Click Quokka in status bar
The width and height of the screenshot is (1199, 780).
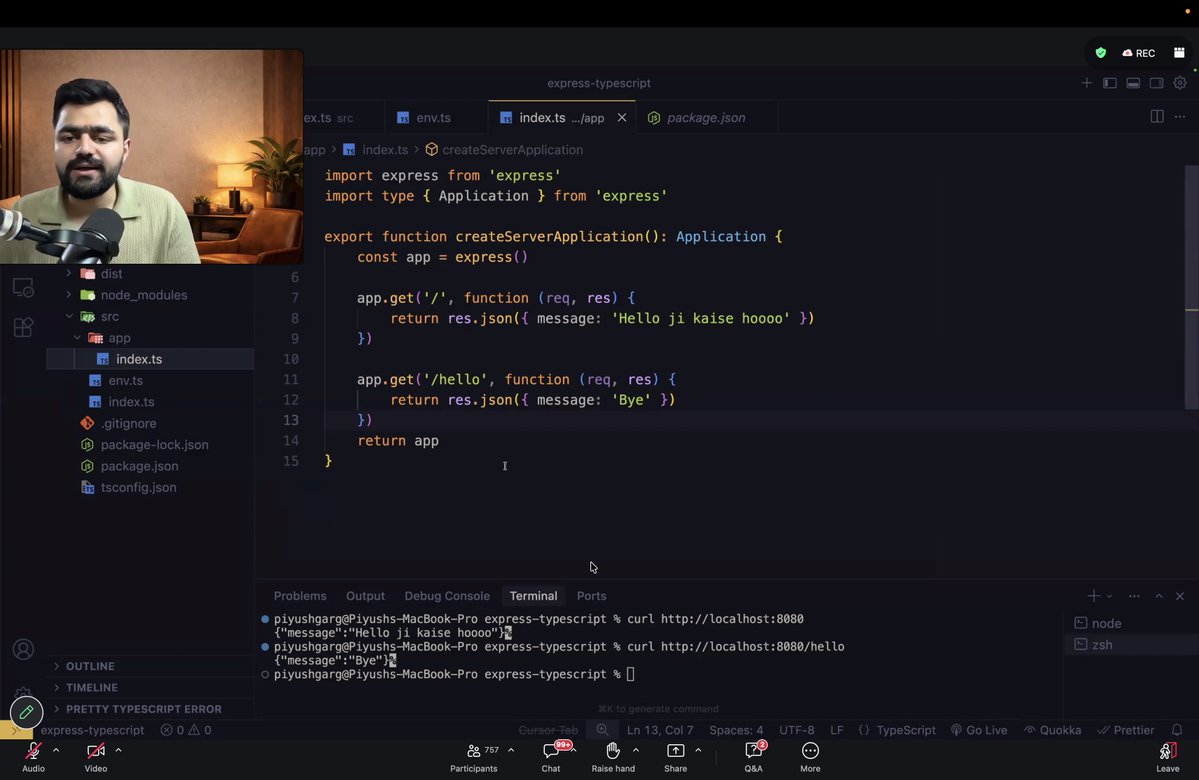click(x=1052, y=730)
